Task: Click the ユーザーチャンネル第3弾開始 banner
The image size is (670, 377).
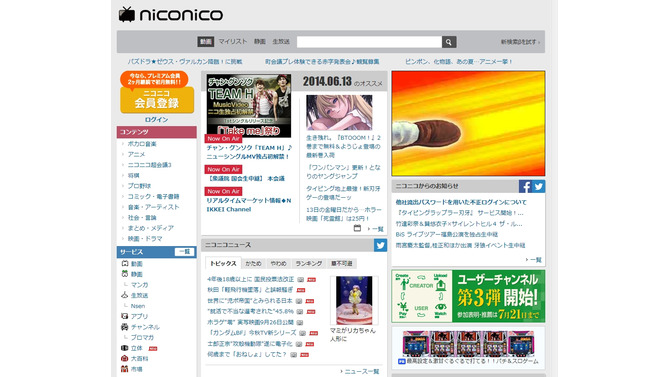Action: (468, 296)
